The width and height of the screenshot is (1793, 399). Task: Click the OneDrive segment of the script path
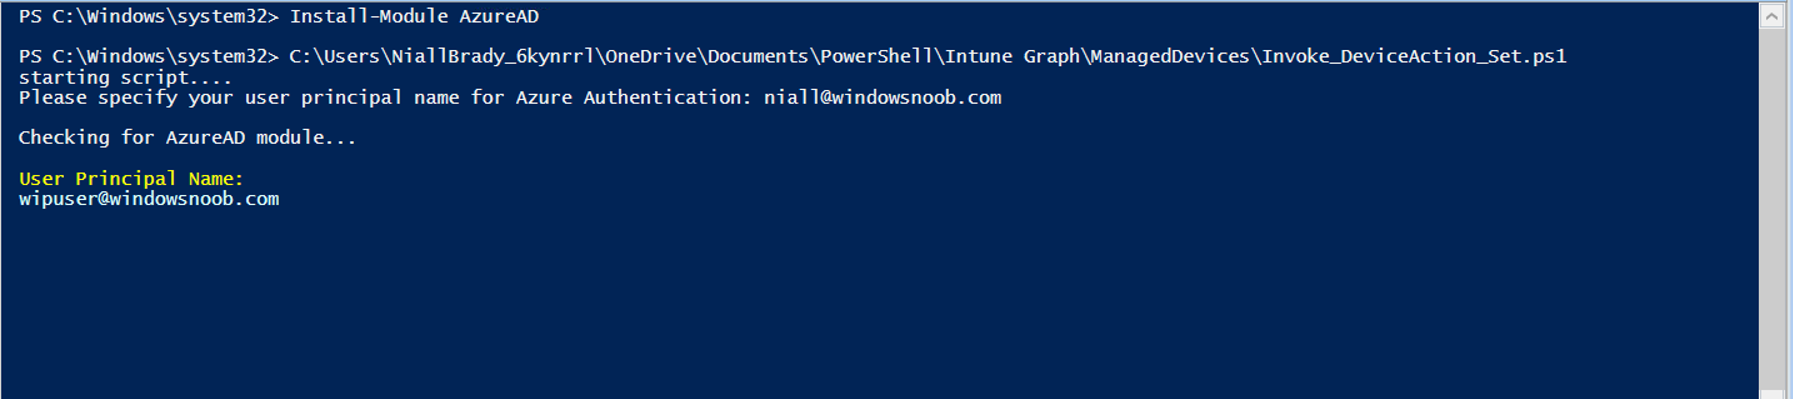pyautogui.click(x=651, y=57)
